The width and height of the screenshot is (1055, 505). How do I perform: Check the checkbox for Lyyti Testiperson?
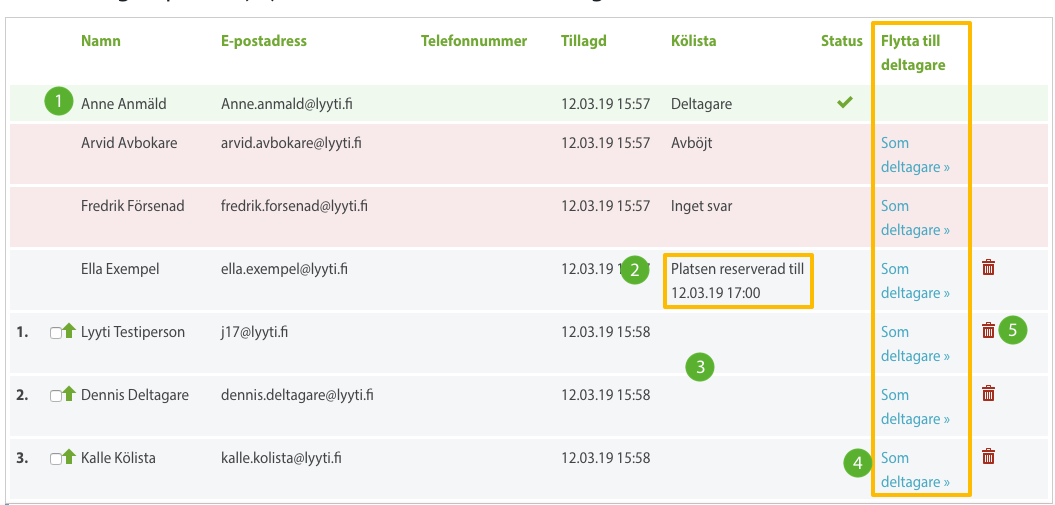[x=55, y=334]
